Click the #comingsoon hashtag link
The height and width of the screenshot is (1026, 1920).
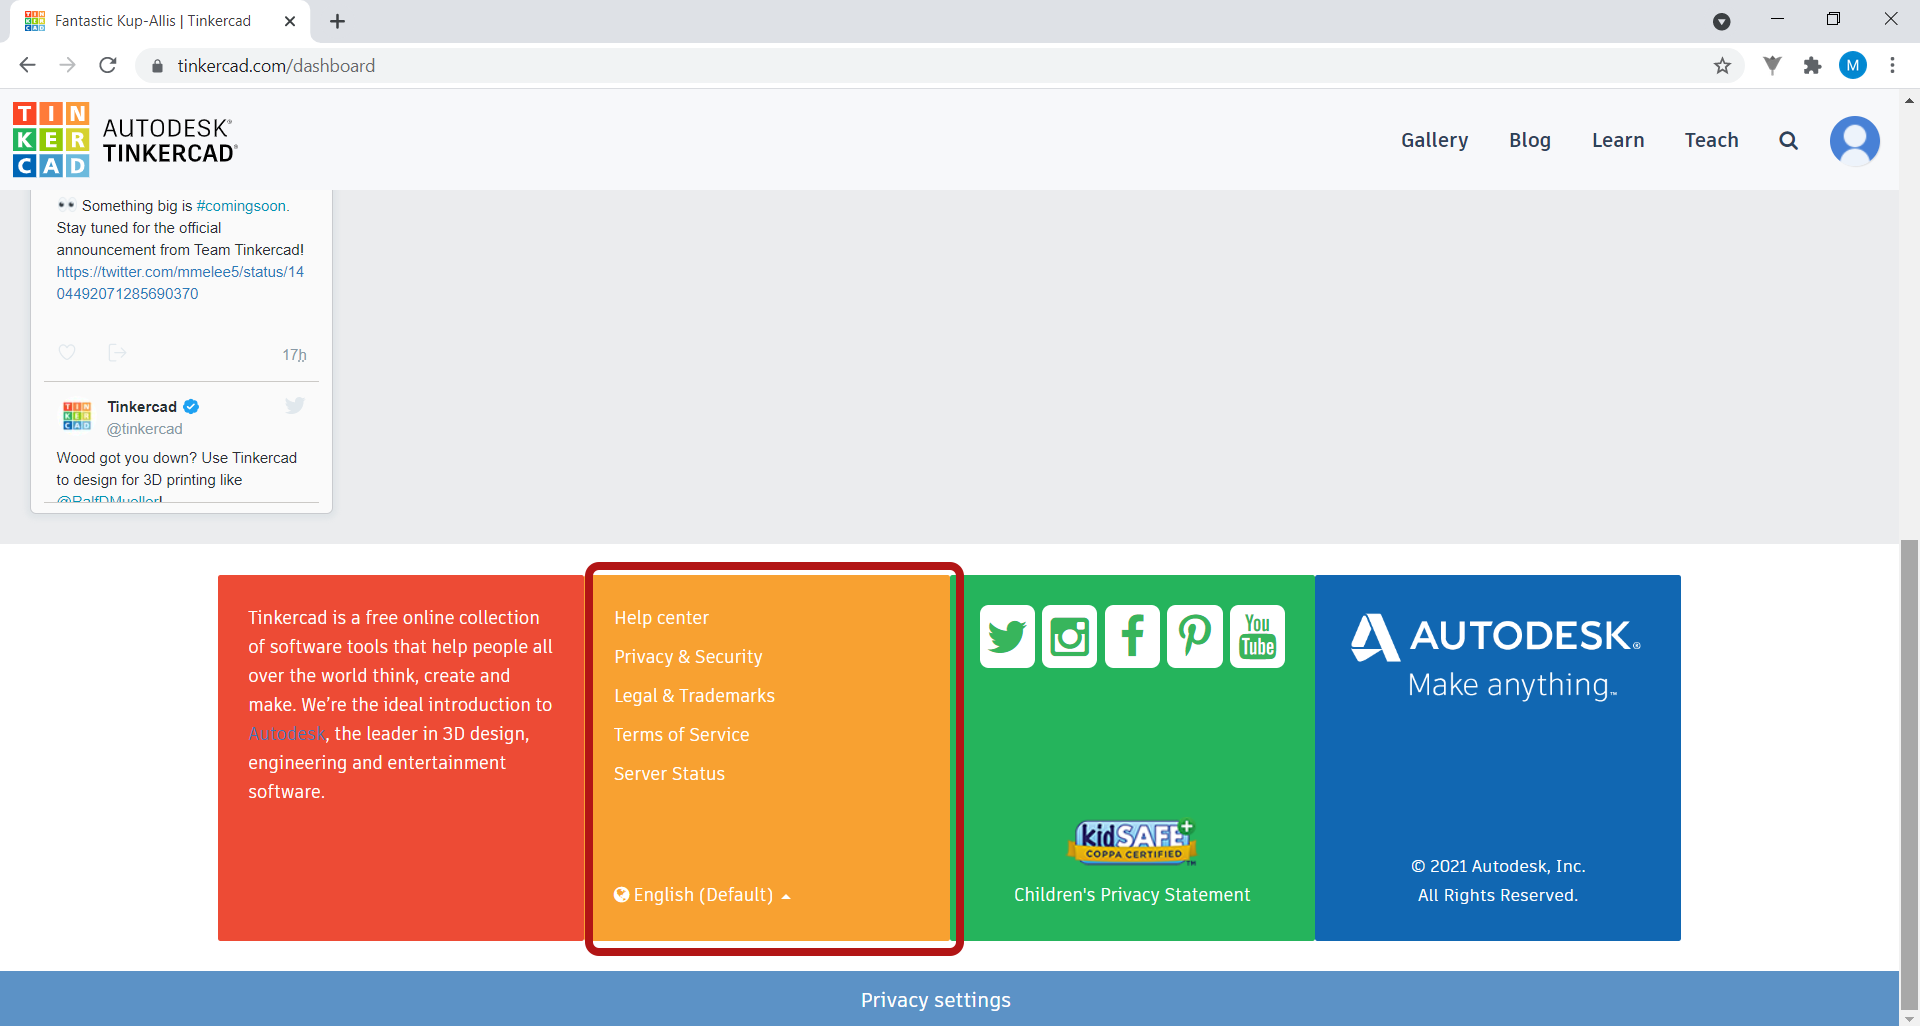(243, 206)
